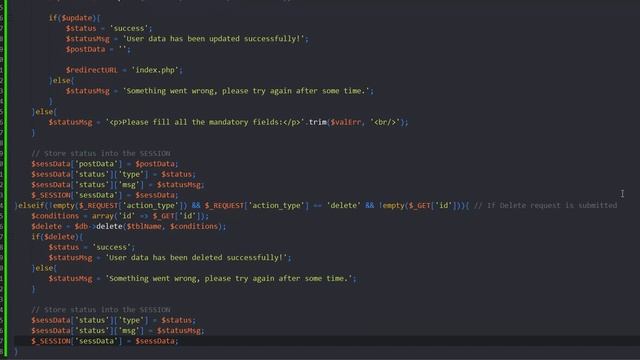
Task: Select the $redirectURL = 'index.php' line
Action: pyautogui.click(x=124, y=70)
